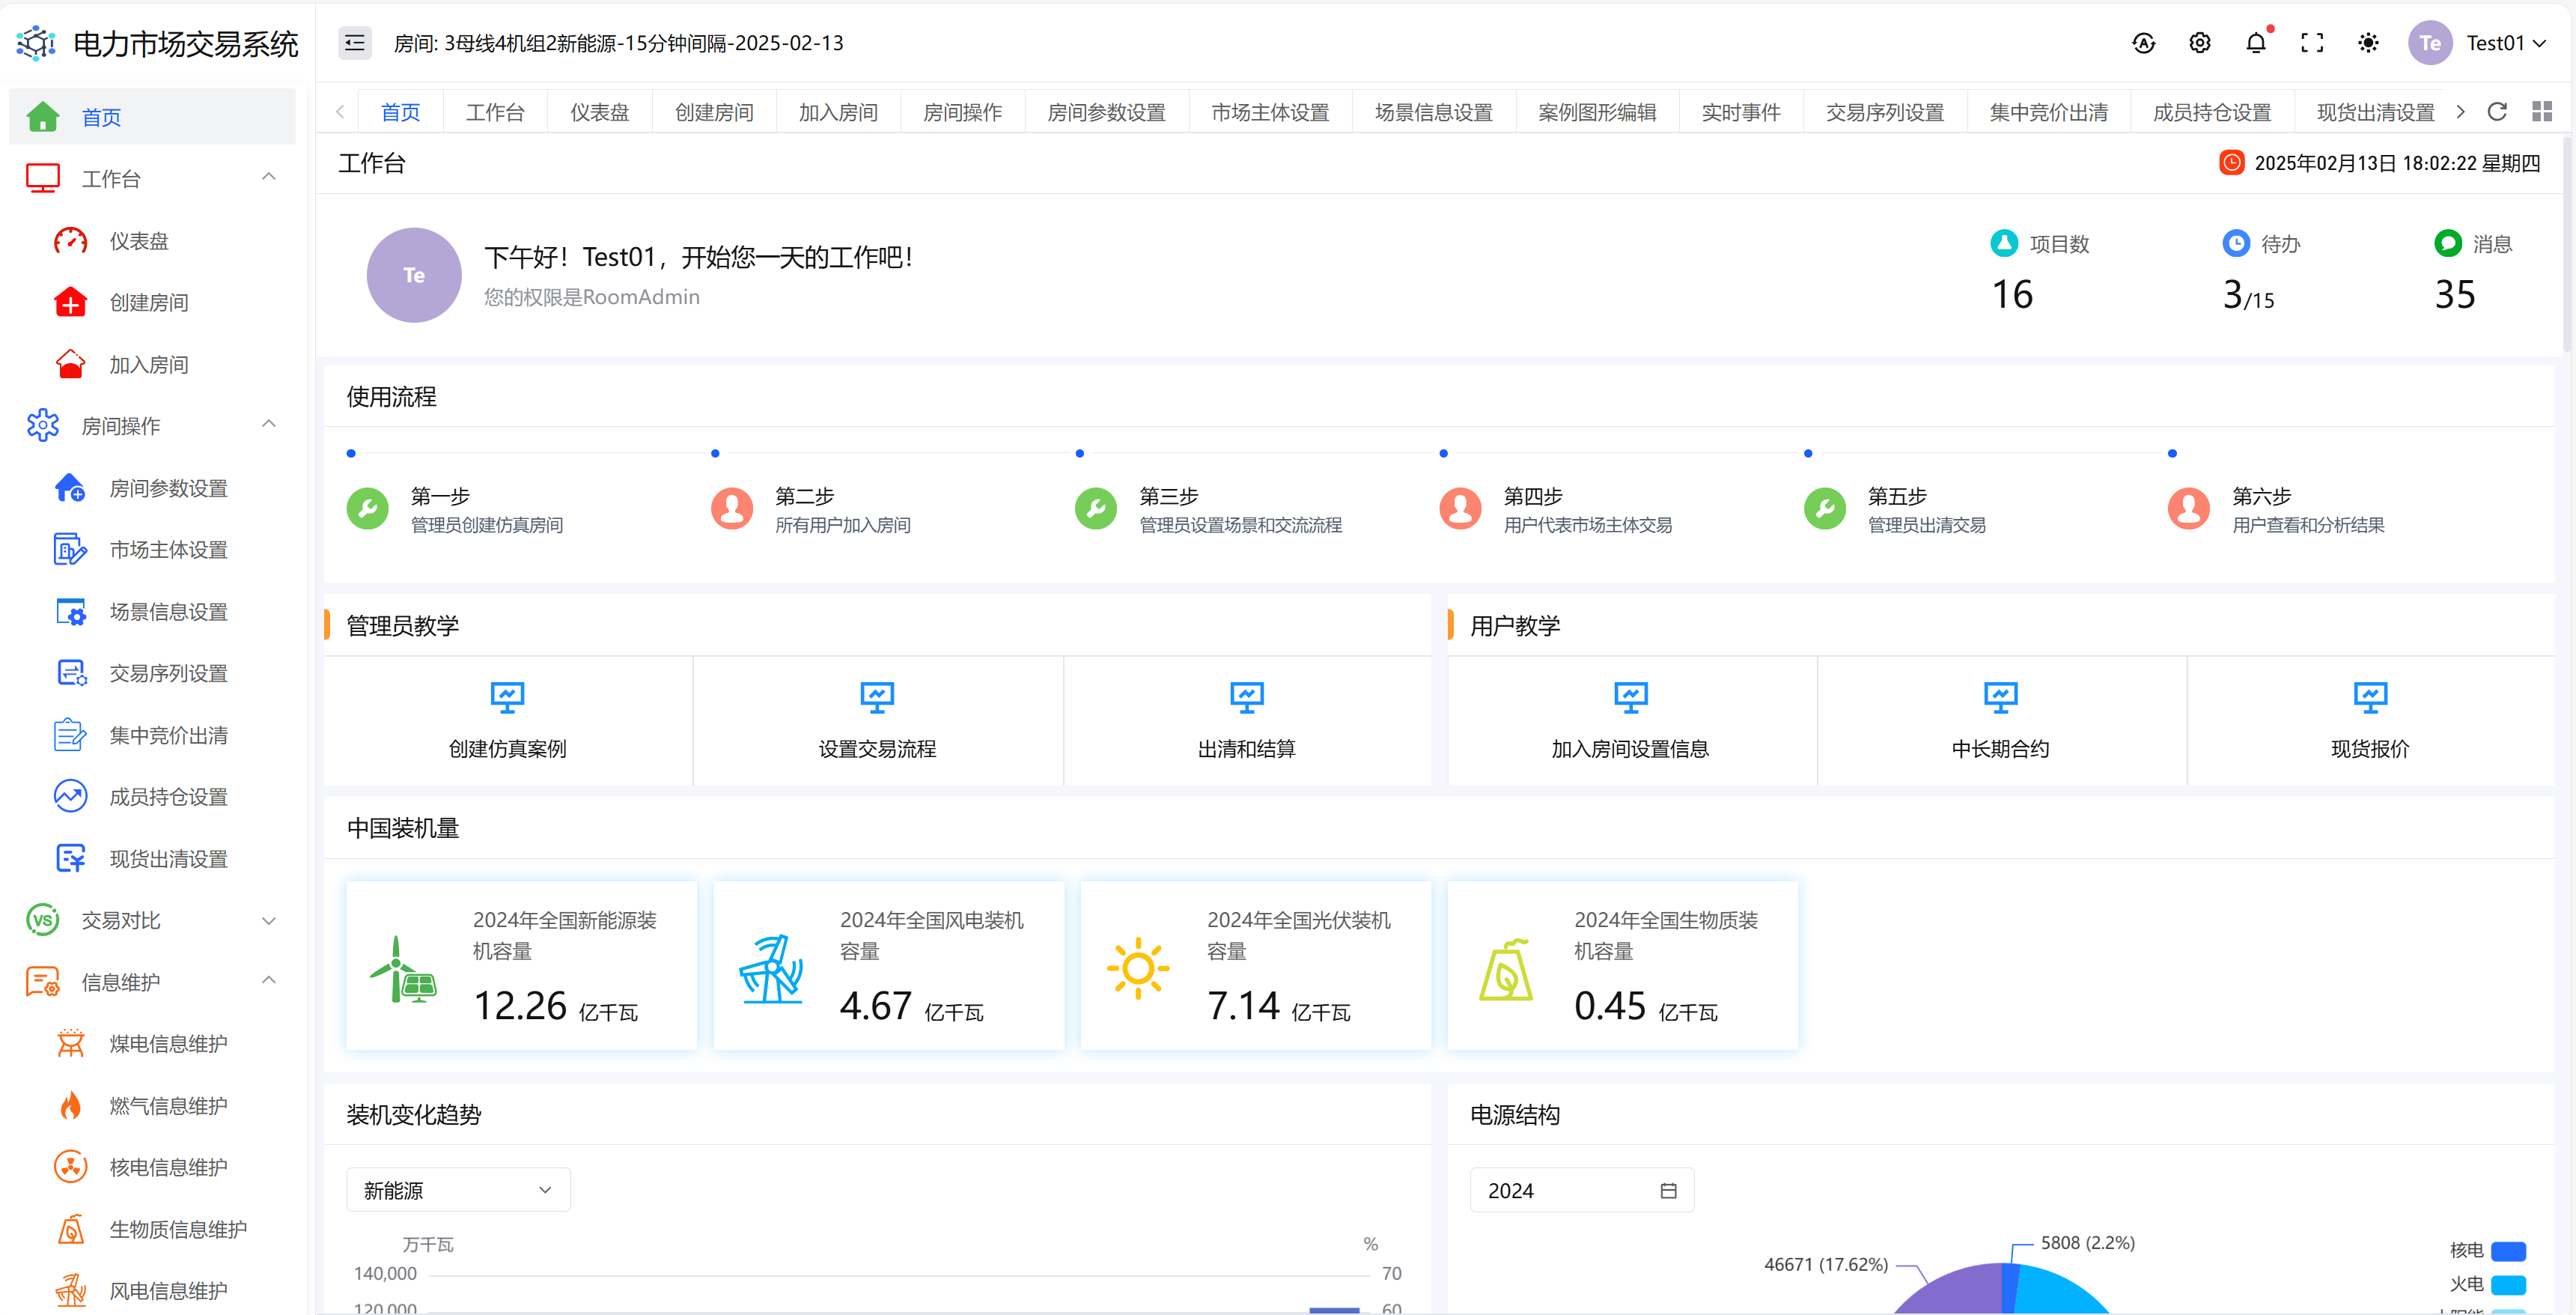Viewport: 2576px width, 1315px height.
Task: Switch to the 实时事件 tab
Action: 1741,112
